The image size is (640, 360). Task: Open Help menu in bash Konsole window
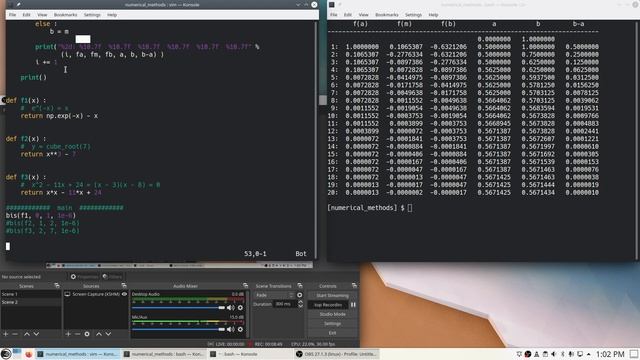click(433, 15)
